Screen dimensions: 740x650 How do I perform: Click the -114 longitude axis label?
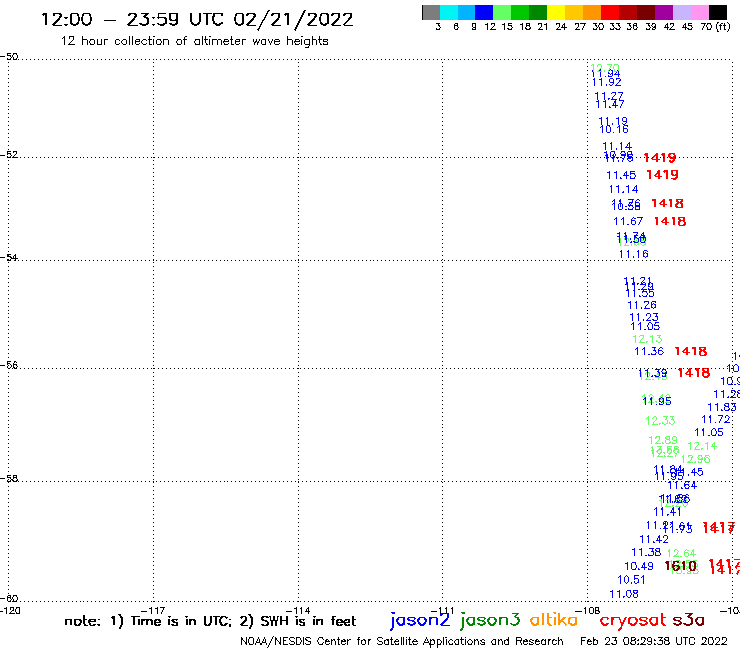pyautogui.click(x=298, y=610)
